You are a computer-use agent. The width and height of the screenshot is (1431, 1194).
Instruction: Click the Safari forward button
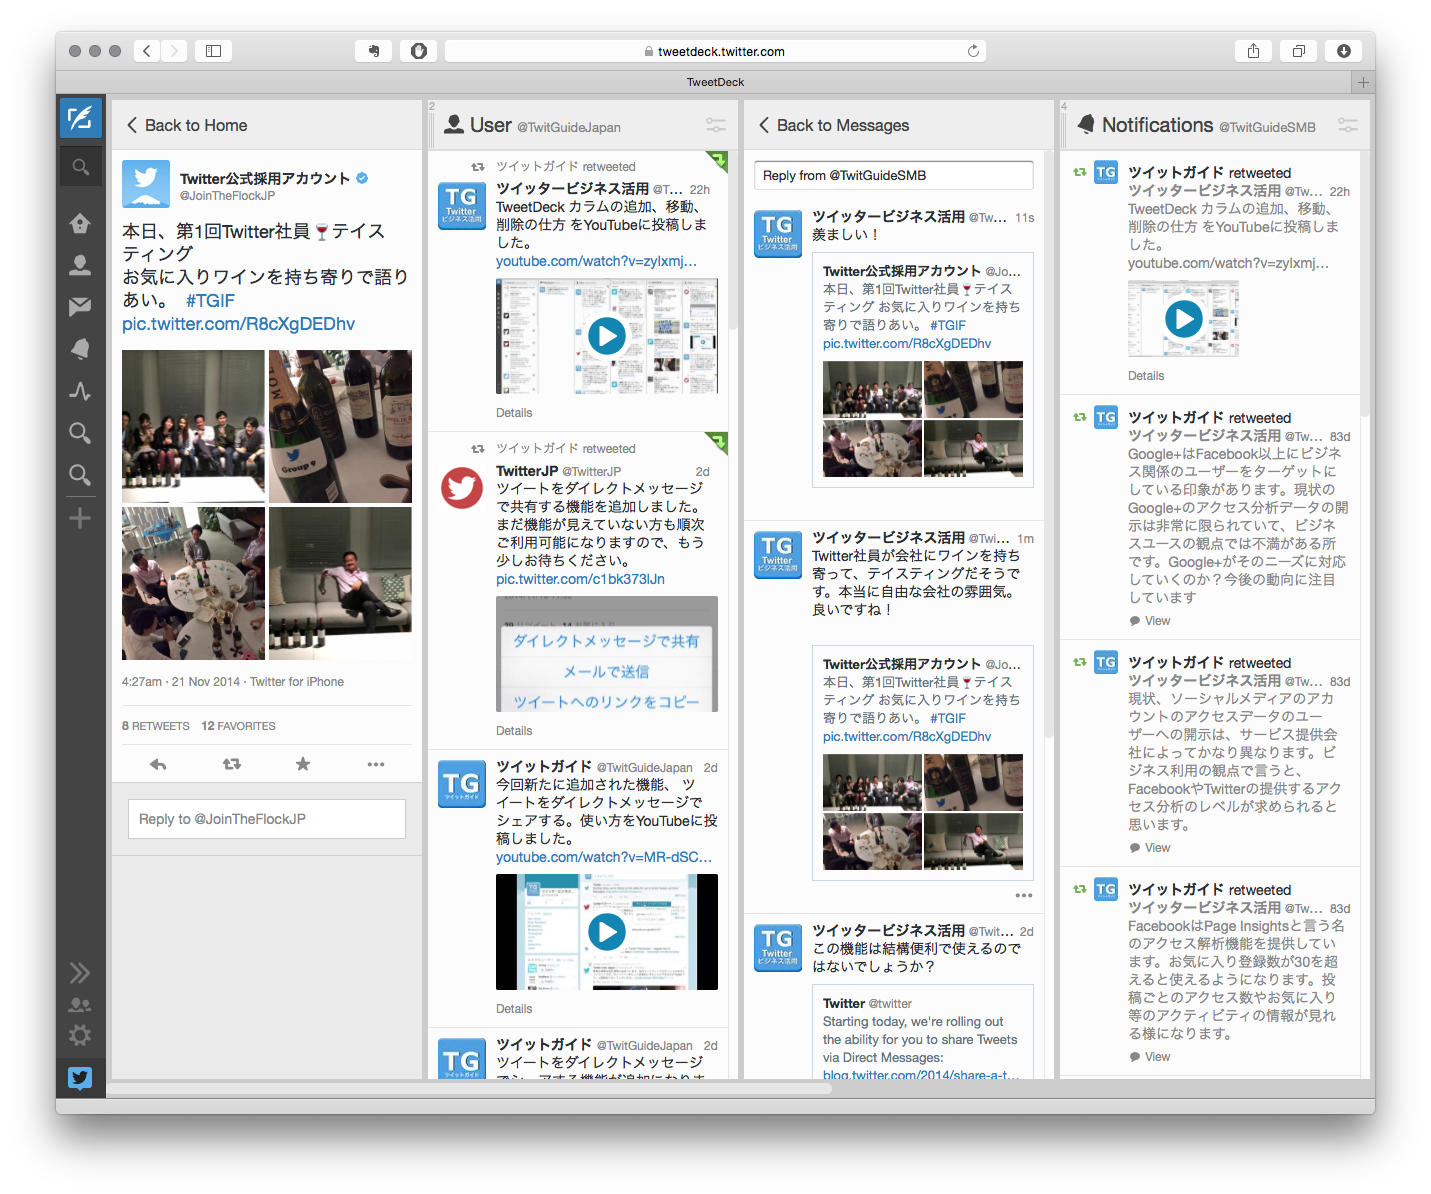coord(174,51)
